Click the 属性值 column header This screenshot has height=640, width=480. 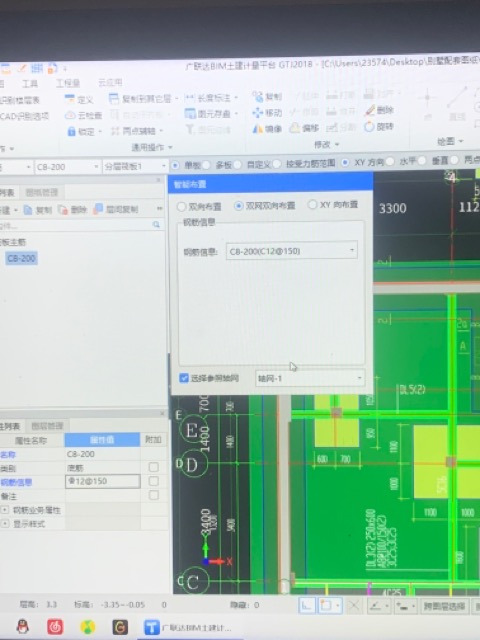pyautogui.click(x=102, y=440)
